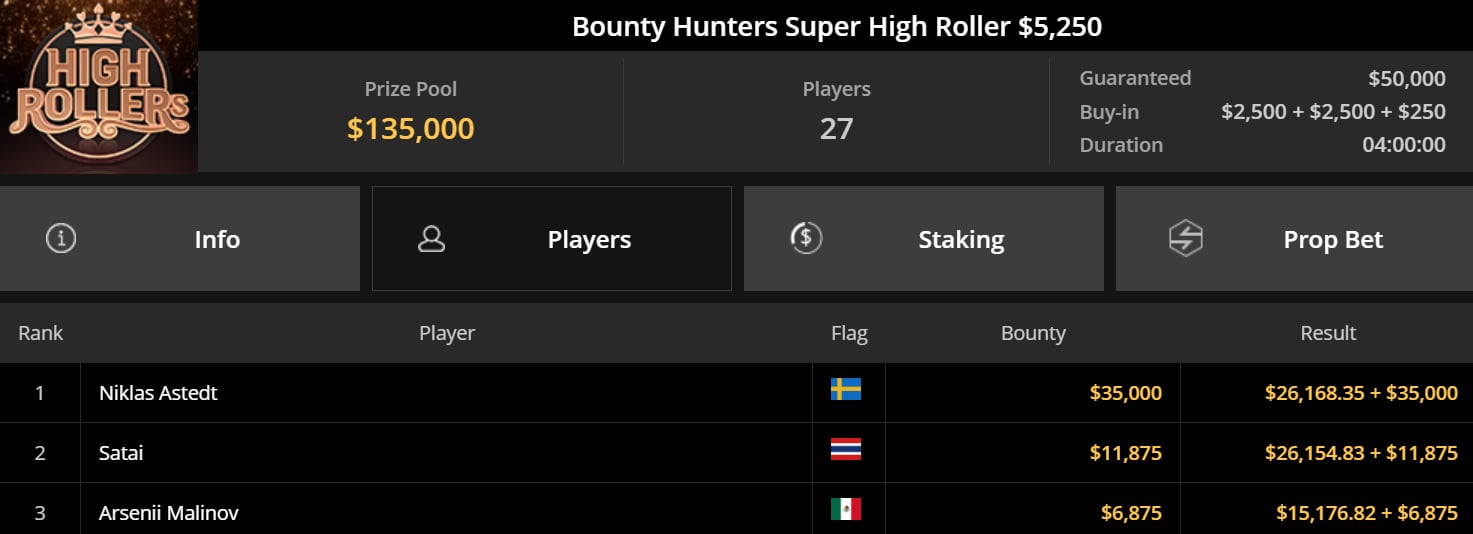This screenshot has width=1473, height=534.
Task: Click the $135,000 prize pool amount
Action: coord(410,128)
